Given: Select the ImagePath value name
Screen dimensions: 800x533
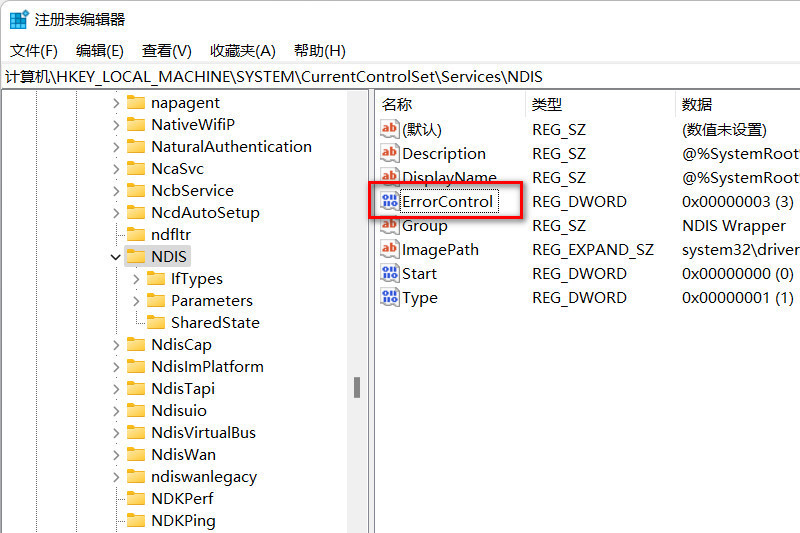Looking at the screenshot, I should (x=440, y=249).
